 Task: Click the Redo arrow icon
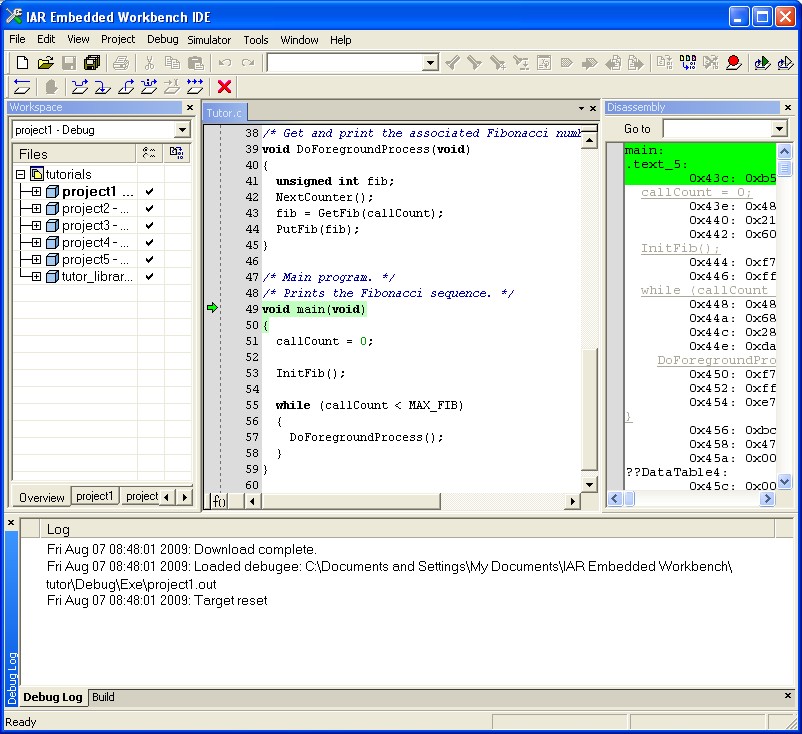pos(248,63)
